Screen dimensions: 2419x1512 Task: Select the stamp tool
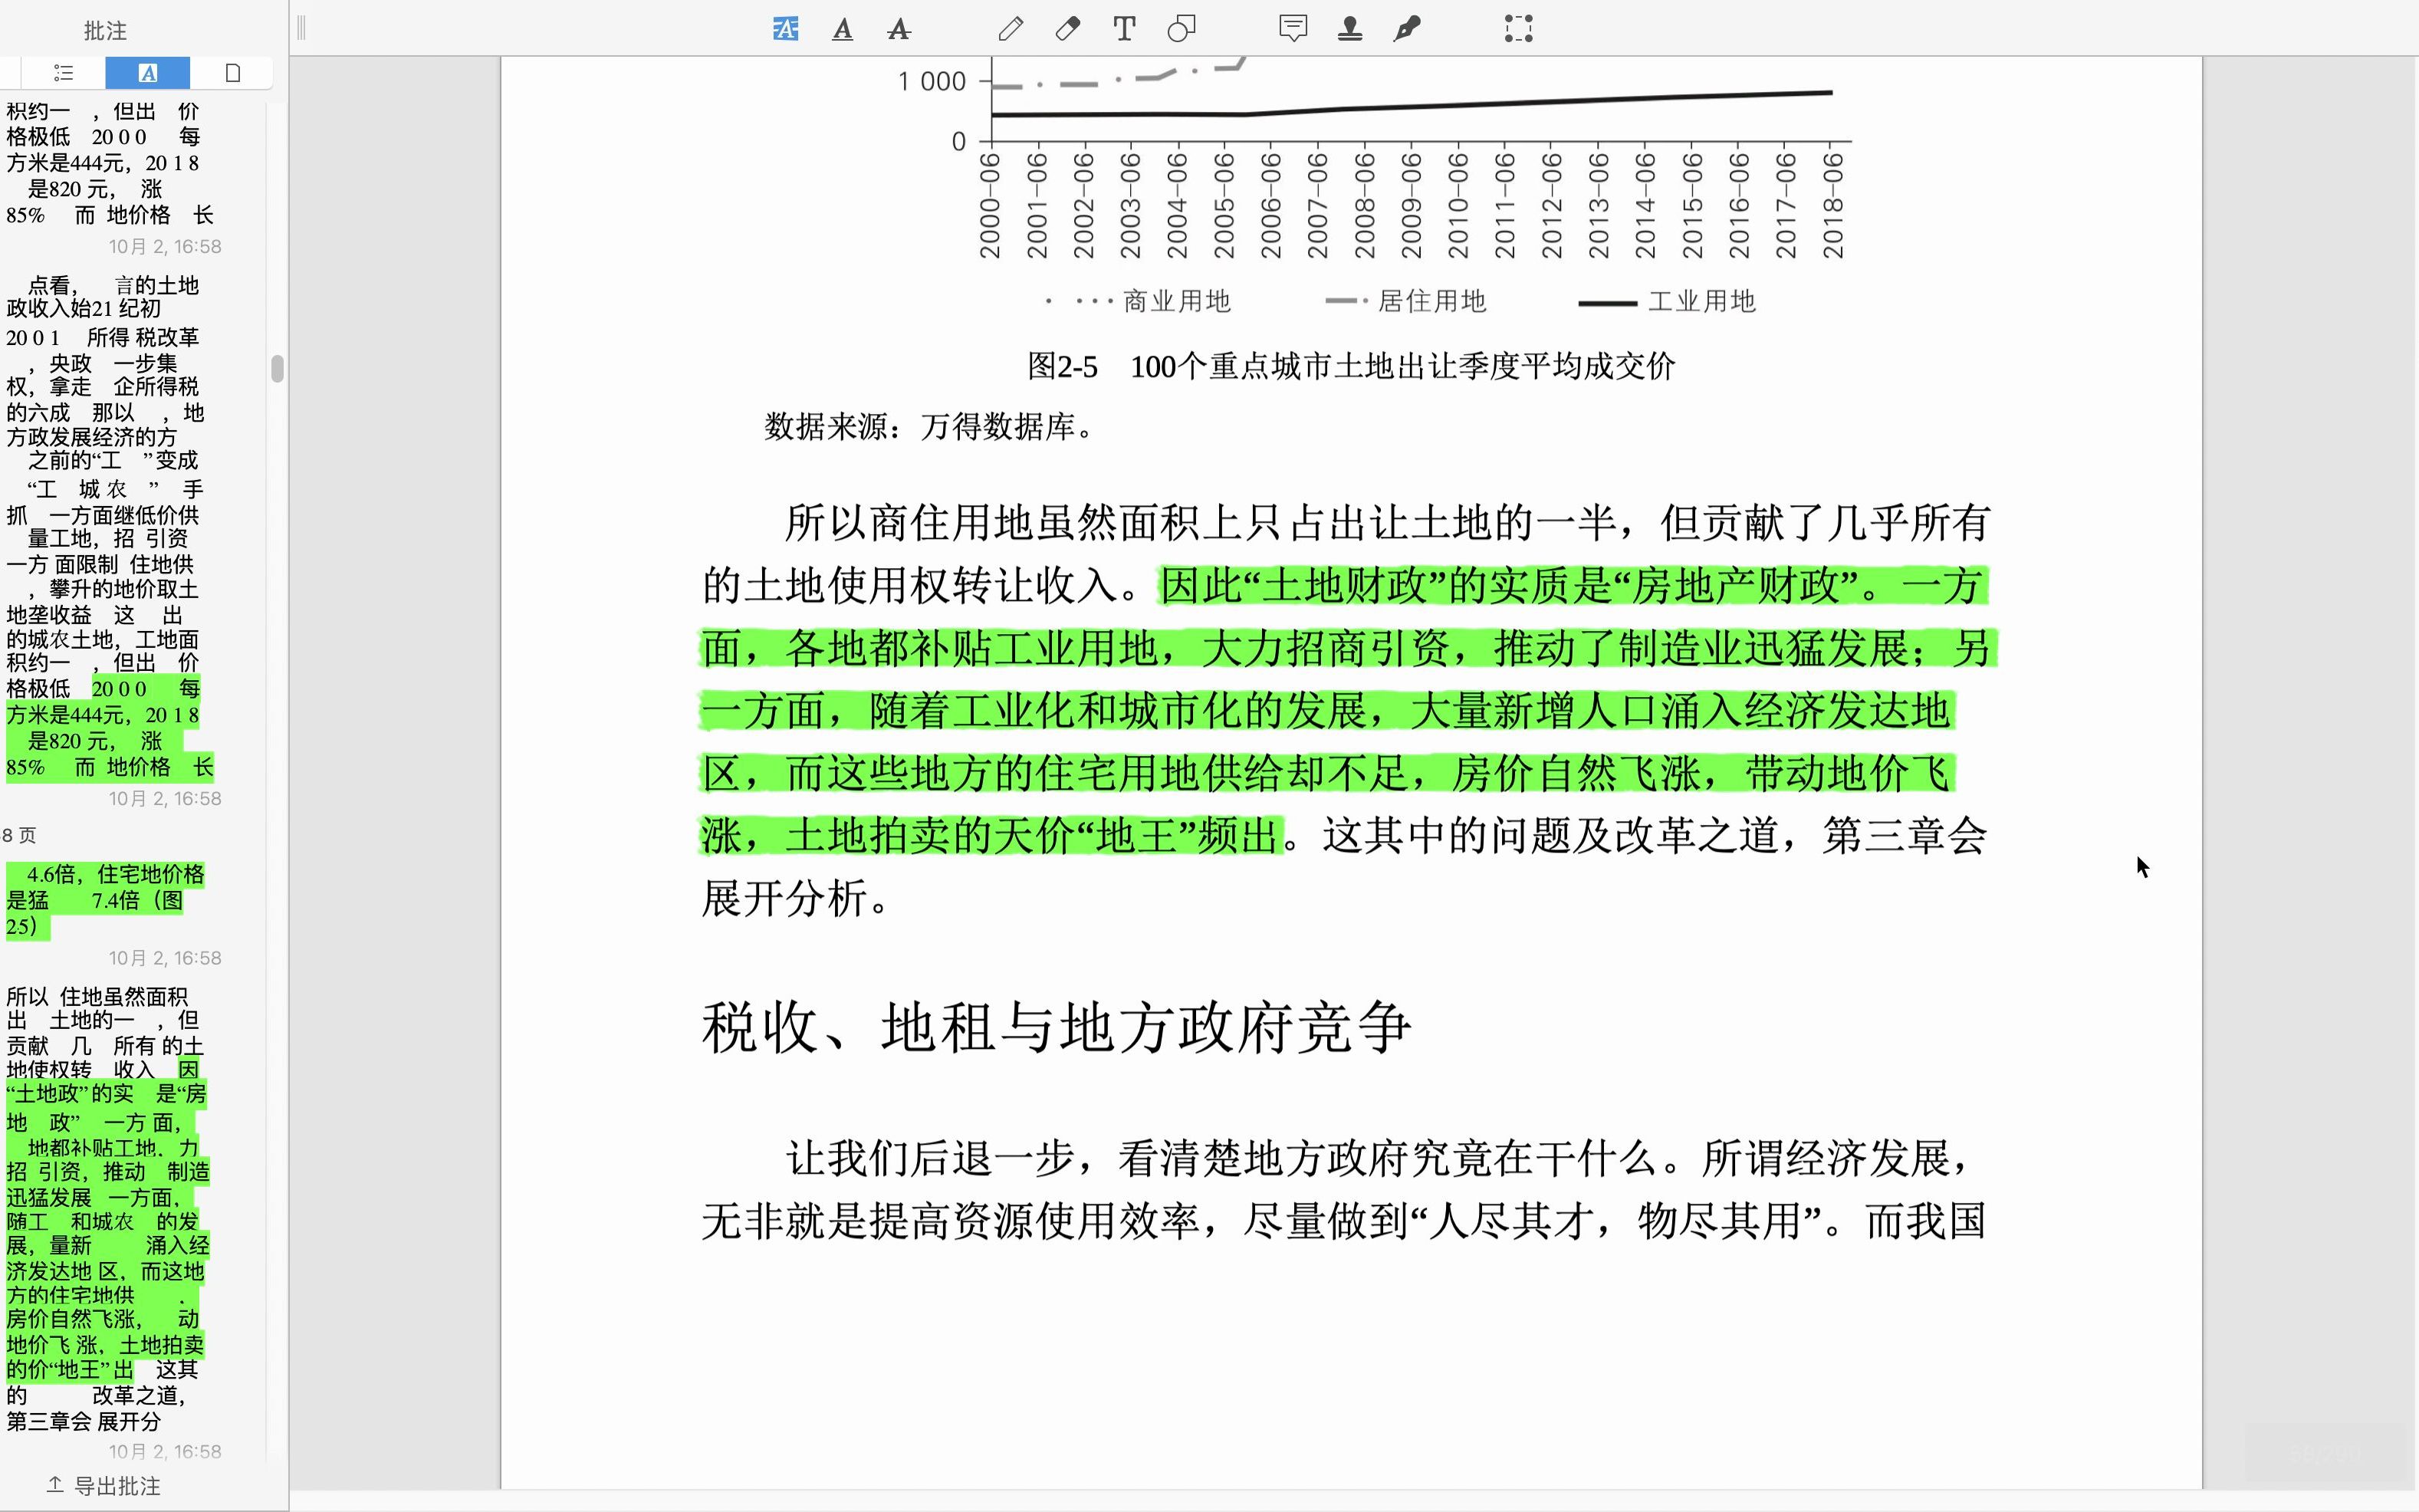coord(1352,29)
